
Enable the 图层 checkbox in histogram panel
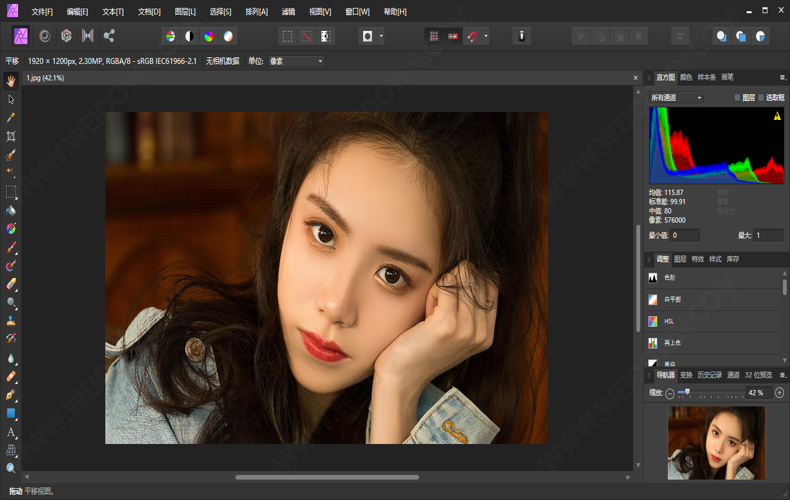[738, 98]
